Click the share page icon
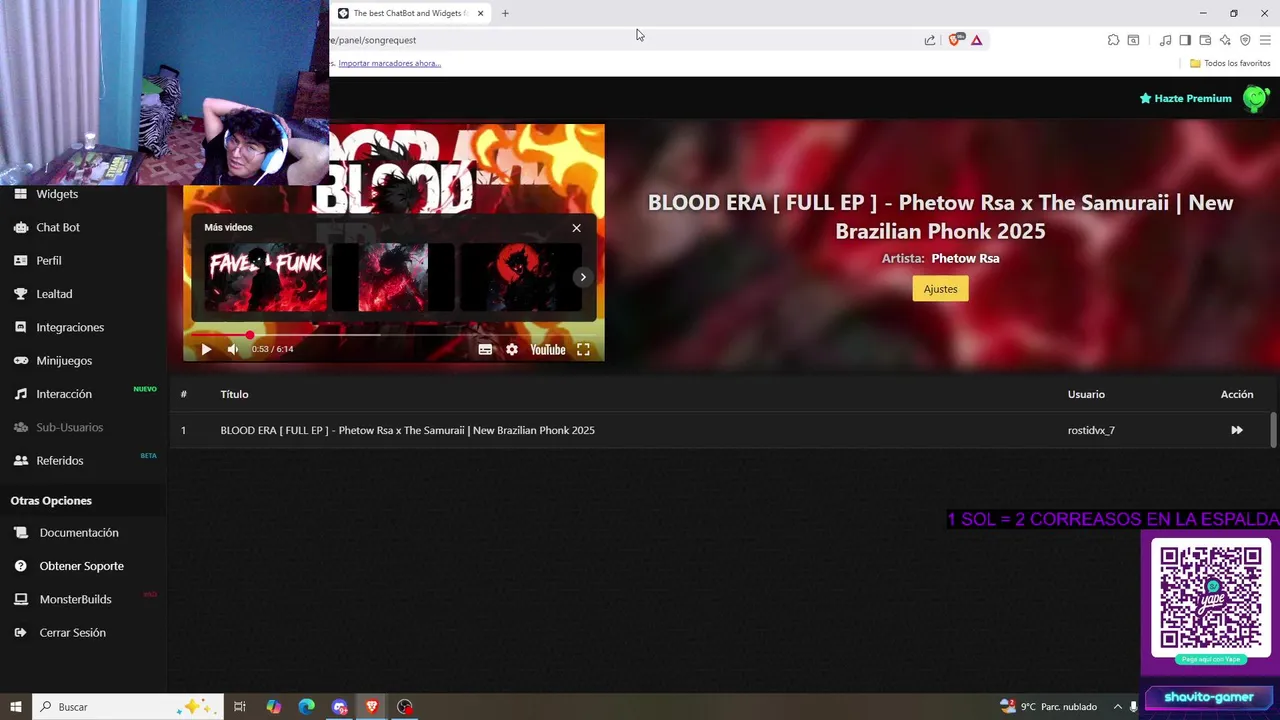The image size is (1280, 720). (930, 40)
